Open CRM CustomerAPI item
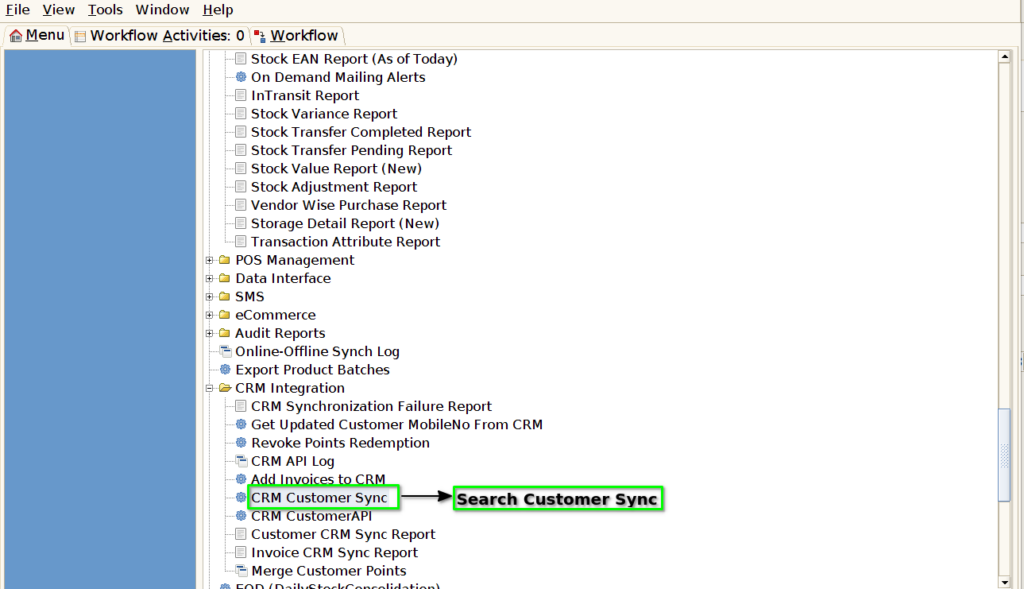This screenshot has width=1024, height=589. (312, 516)
